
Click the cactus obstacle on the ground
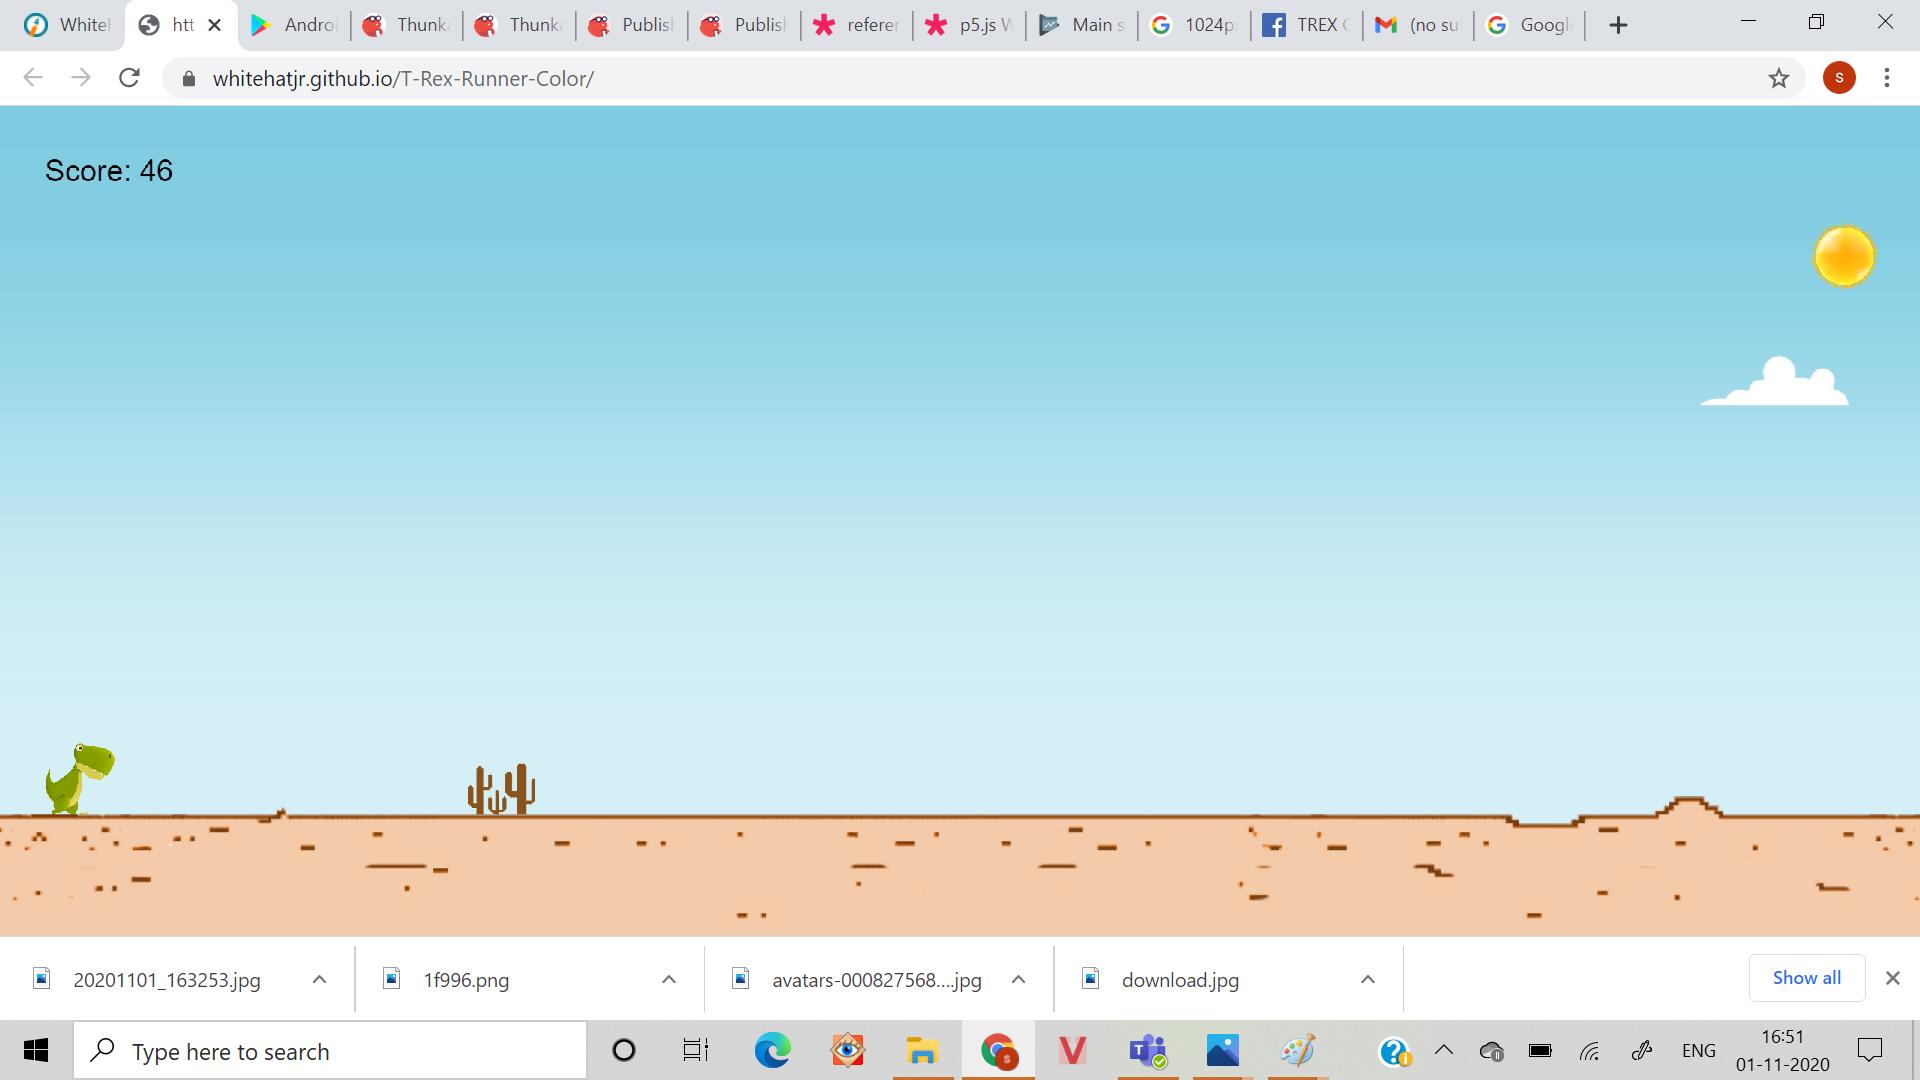pos(502,789)
